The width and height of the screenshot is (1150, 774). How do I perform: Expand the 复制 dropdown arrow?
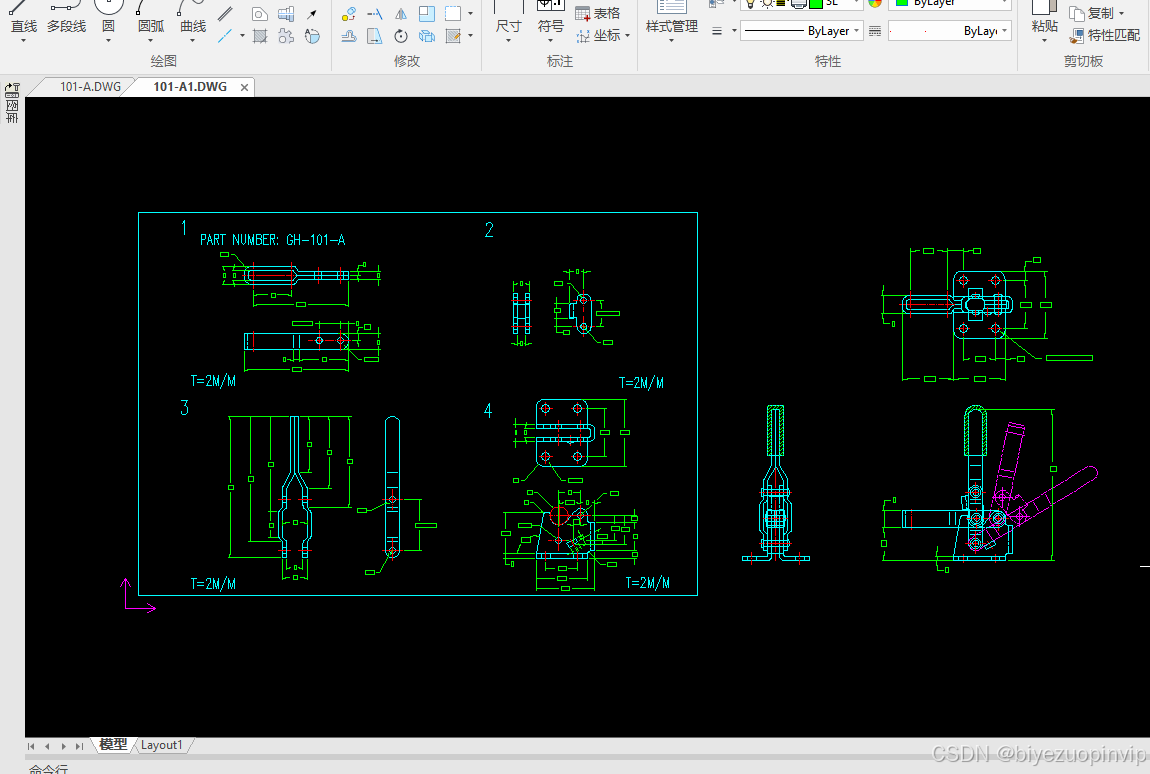1121,13
